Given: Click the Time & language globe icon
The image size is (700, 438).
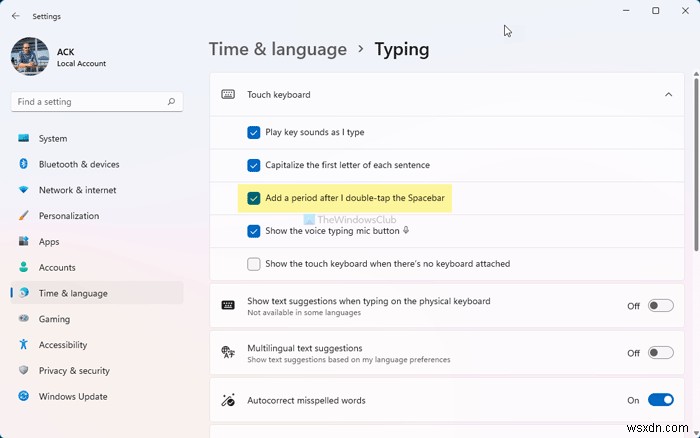Looking at the screenshot, I should pyautogui.click(x=24, y=293).
